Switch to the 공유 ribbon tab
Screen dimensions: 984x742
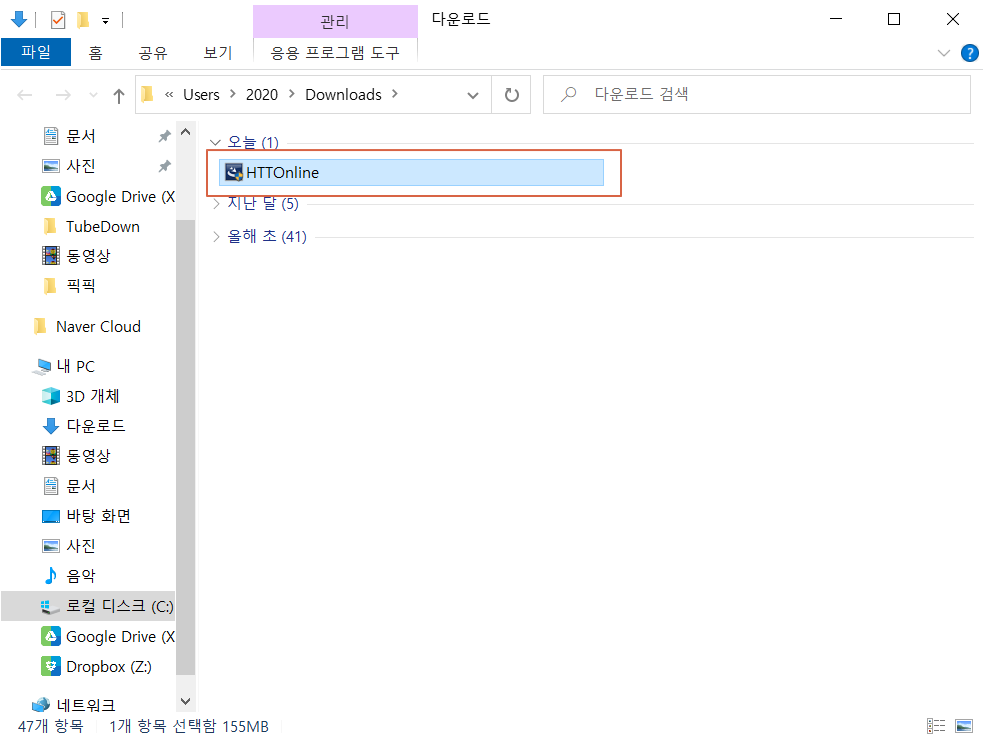tap(153, 53)
